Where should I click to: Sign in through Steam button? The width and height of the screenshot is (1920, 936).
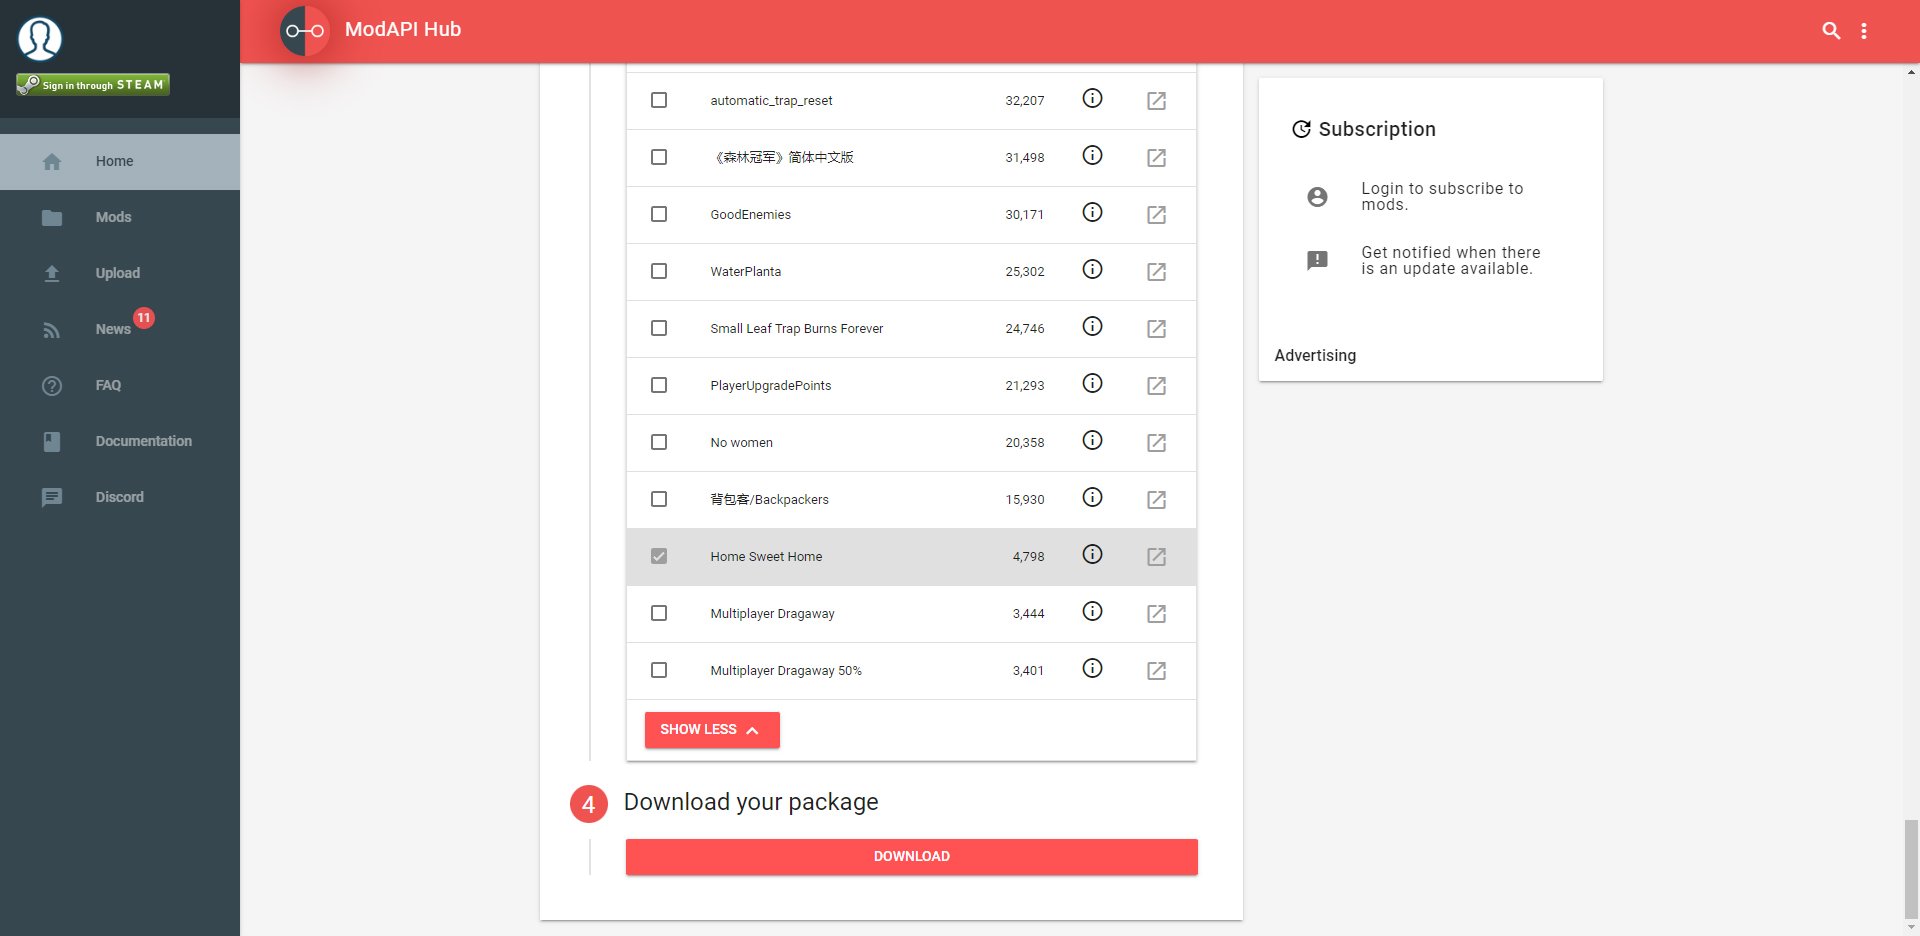pyautogui.click(x=93, y=85)
